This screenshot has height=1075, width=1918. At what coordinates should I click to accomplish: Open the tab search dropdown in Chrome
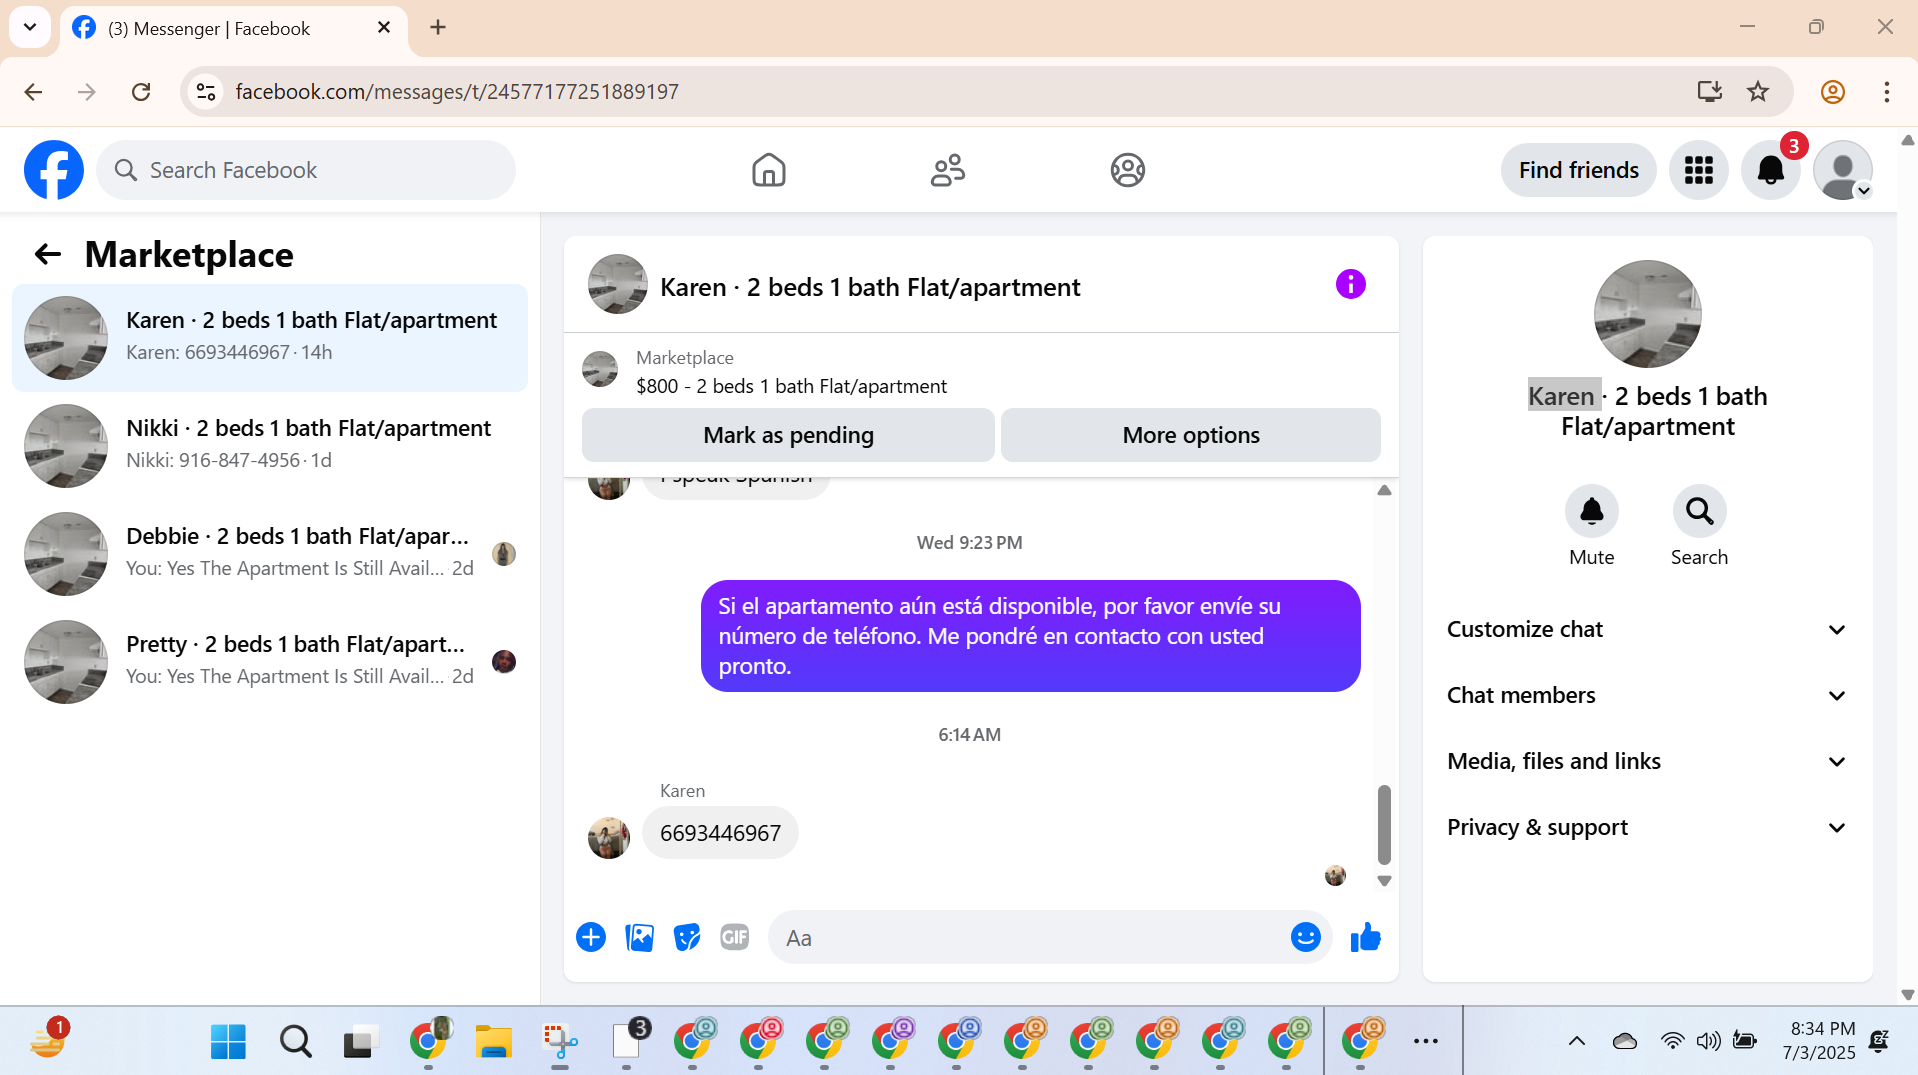30,27
